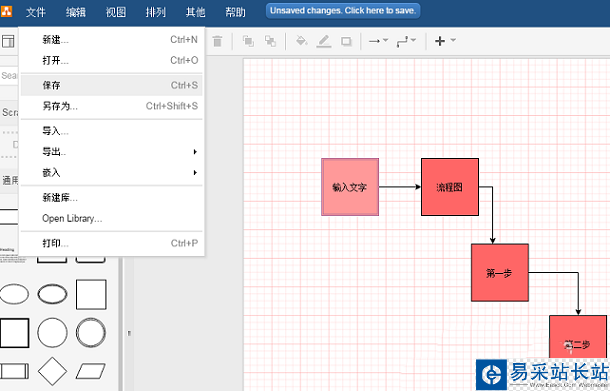Pick the ellipse shape in sidebar
This screenshot has height=391, width=610.
tap(14, 294)
